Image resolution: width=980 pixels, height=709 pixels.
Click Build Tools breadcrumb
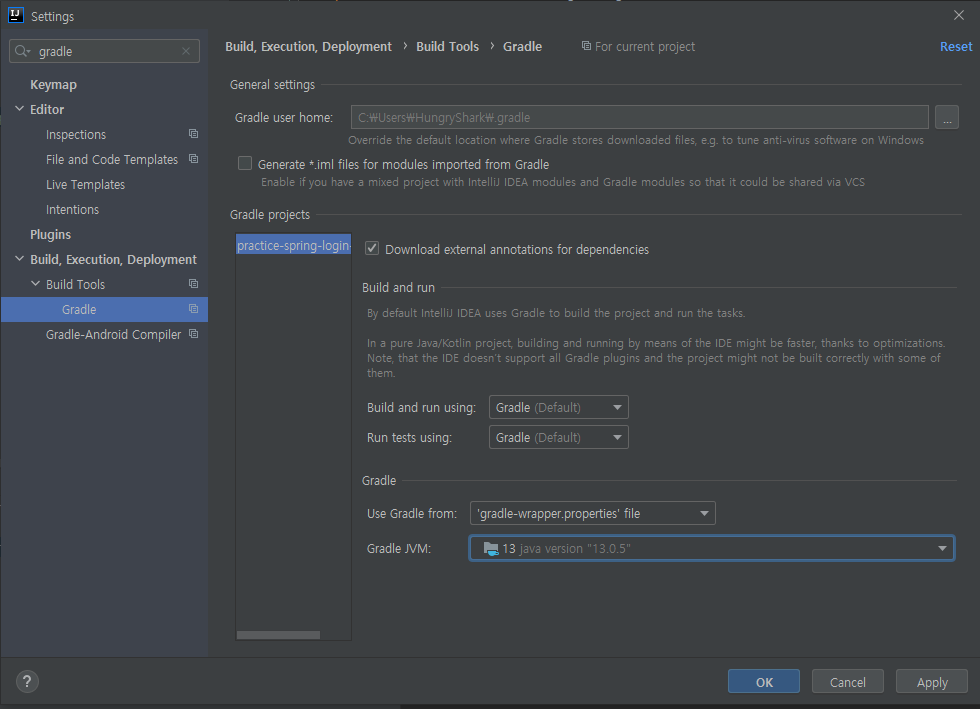[448, 46]
